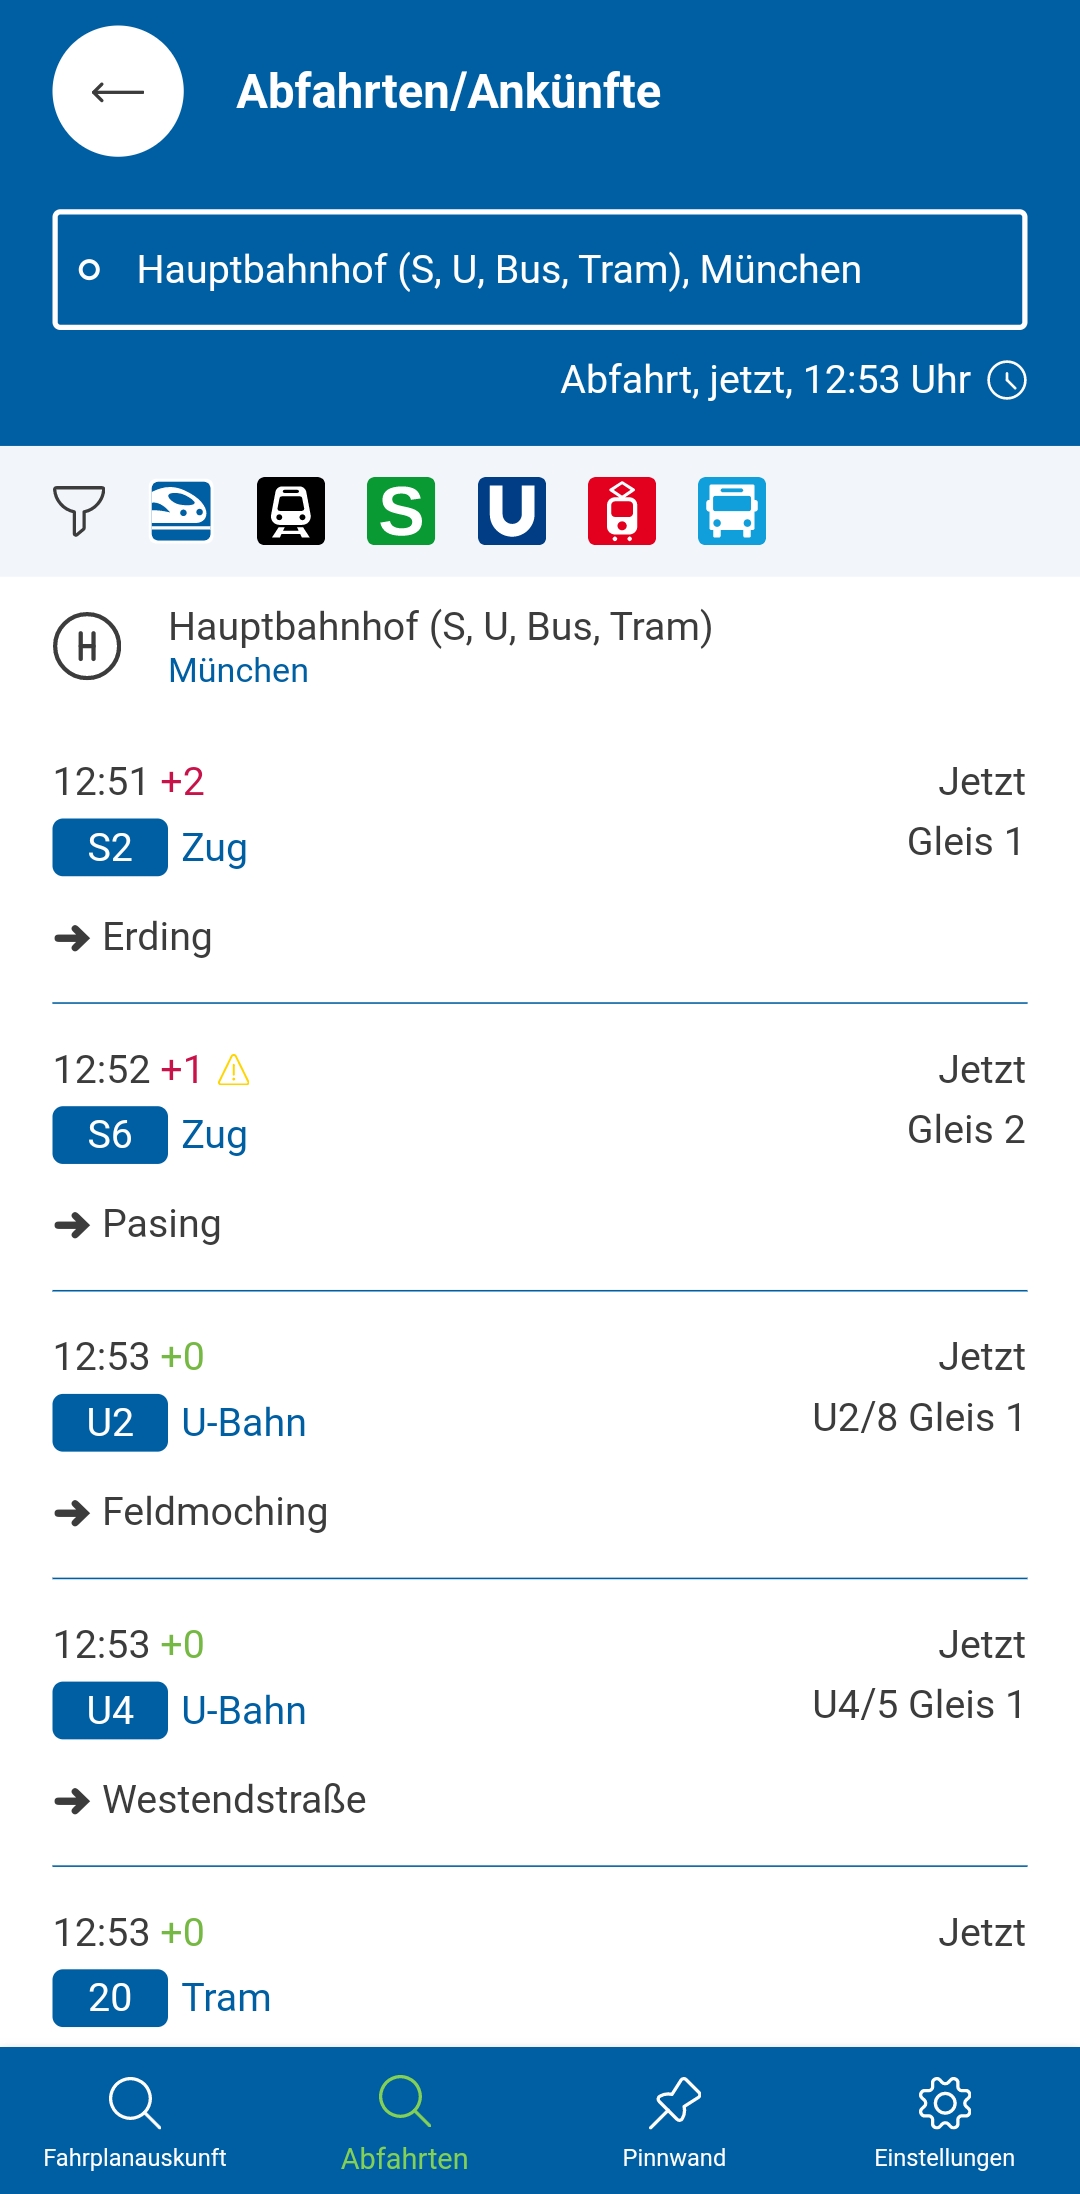The height and width of the screenshot is (2194, 1080).
Task: Tap the stop H symbol icon
Action: [87, 646]
